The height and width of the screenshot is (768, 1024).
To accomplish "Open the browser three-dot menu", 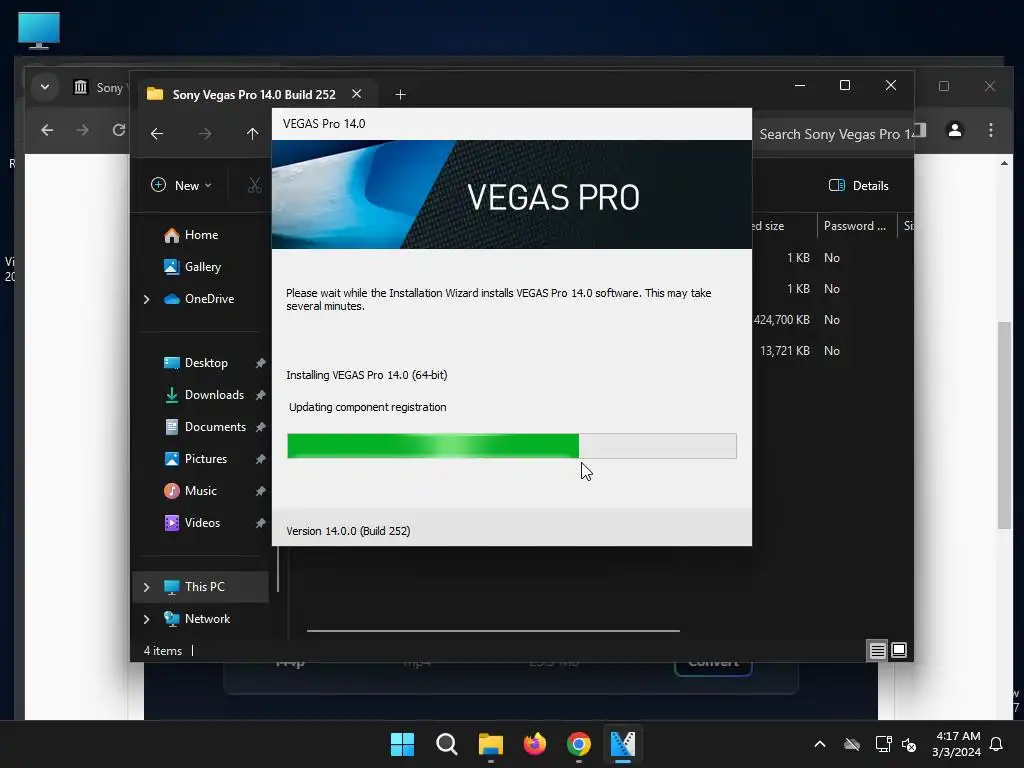I will pyautogui.click(x=991, y=130).
